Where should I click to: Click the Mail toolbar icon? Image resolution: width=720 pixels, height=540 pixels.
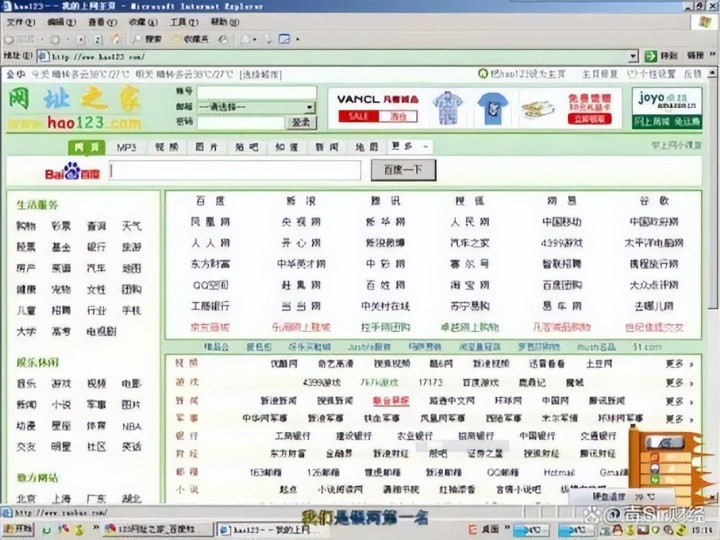pos(245,39)
